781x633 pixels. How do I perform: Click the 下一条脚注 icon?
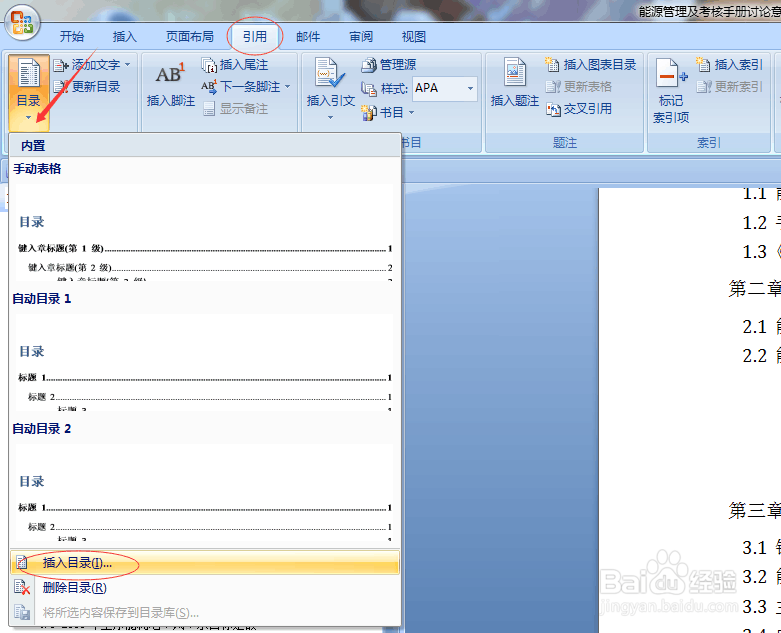(209, 87)
